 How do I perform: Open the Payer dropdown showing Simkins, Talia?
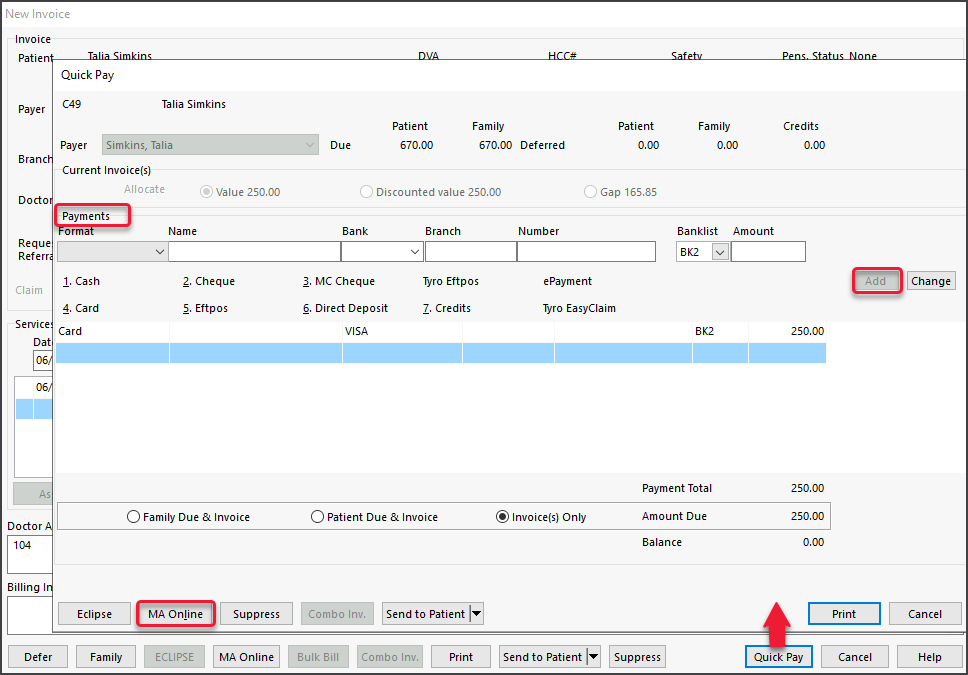[x=211, y=145]
